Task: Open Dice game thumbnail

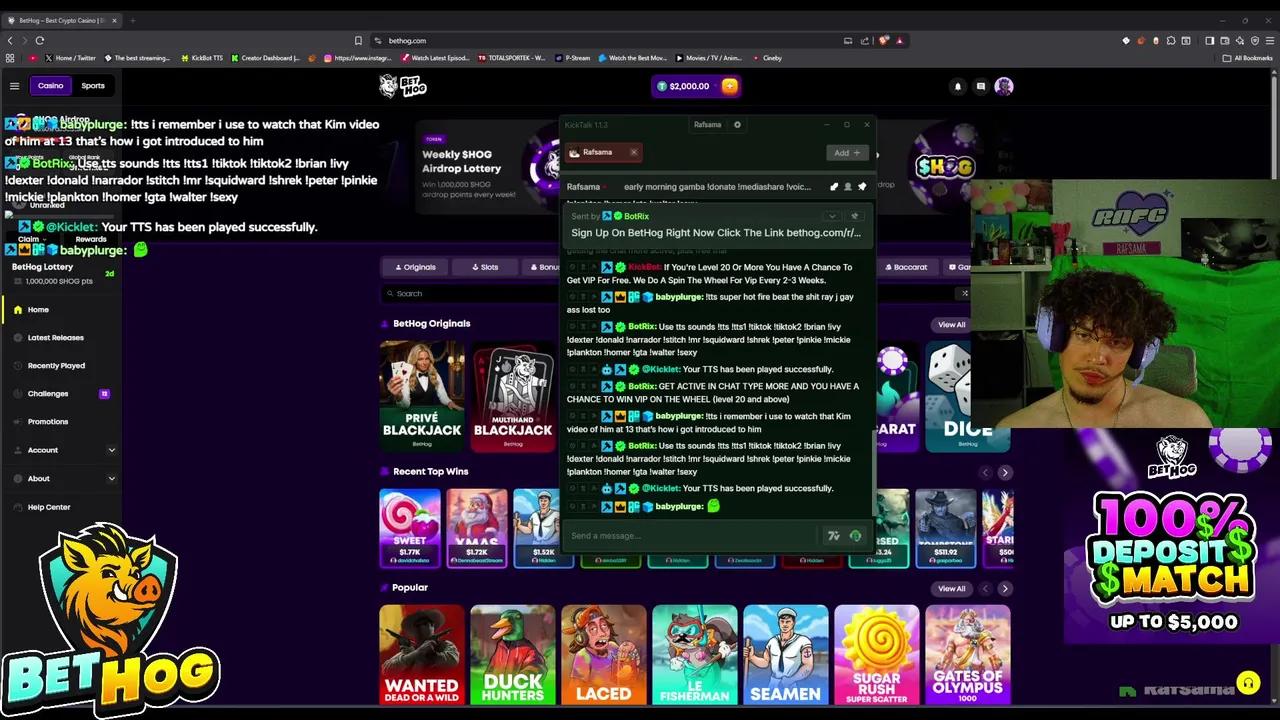Action: pos(967,396)
